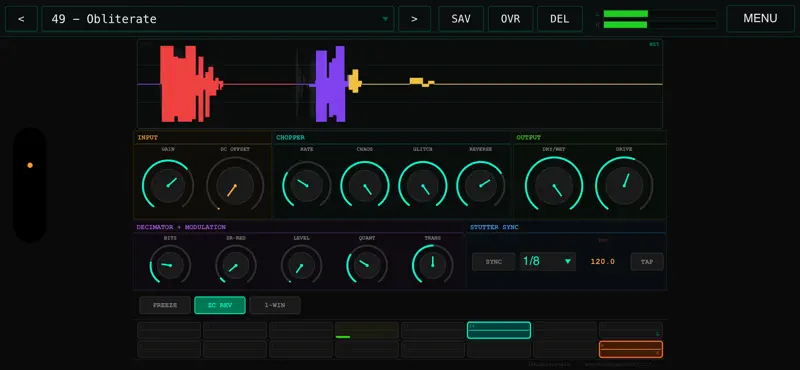Click the CHOPPER section header
The width and height of the screenshot is (800, 370).
click(290, 138)
